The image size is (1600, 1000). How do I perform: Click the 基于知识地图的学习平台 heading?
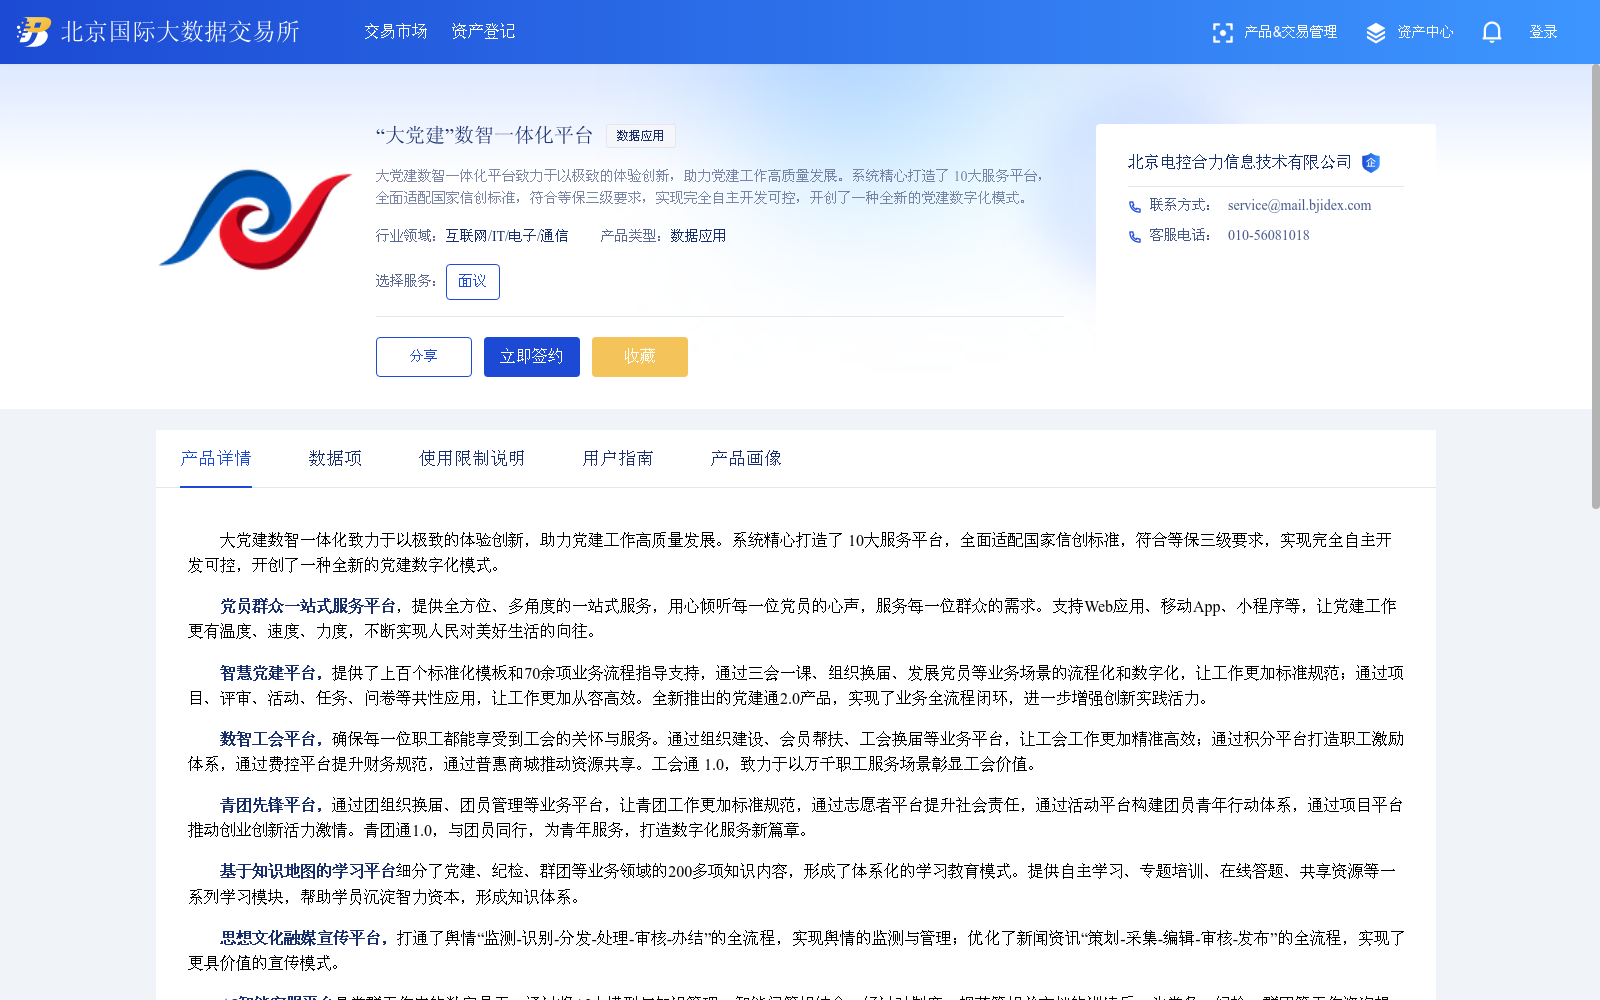click(308, 871)
